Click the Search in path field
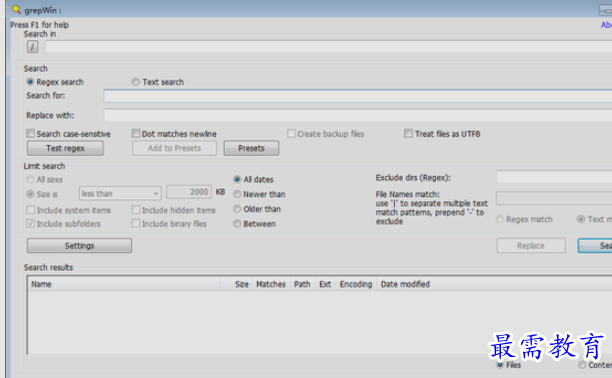This screenshot has width=612, height=378. click(x=329, y=47)
